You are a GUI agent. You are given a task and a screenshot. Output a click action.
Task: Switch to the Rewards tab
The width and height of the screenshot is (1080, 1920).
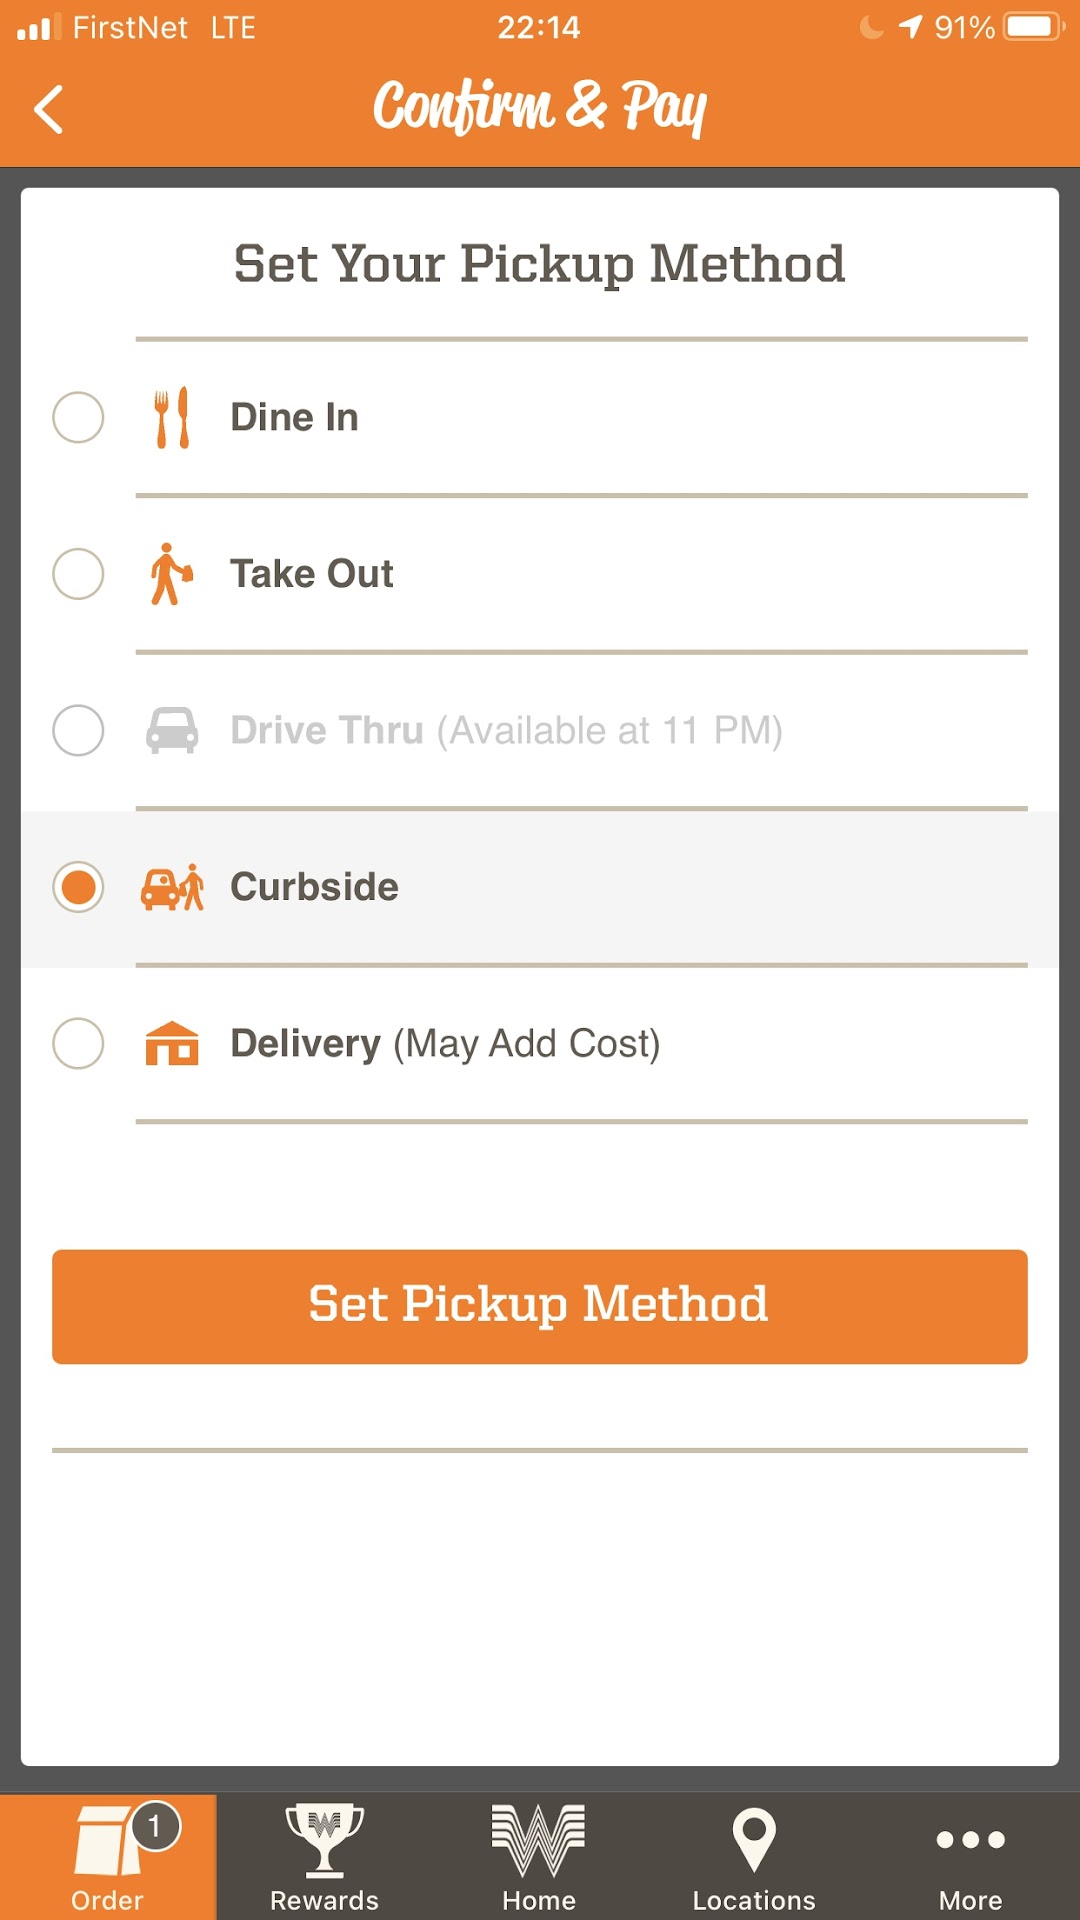tap(324, 1856)
